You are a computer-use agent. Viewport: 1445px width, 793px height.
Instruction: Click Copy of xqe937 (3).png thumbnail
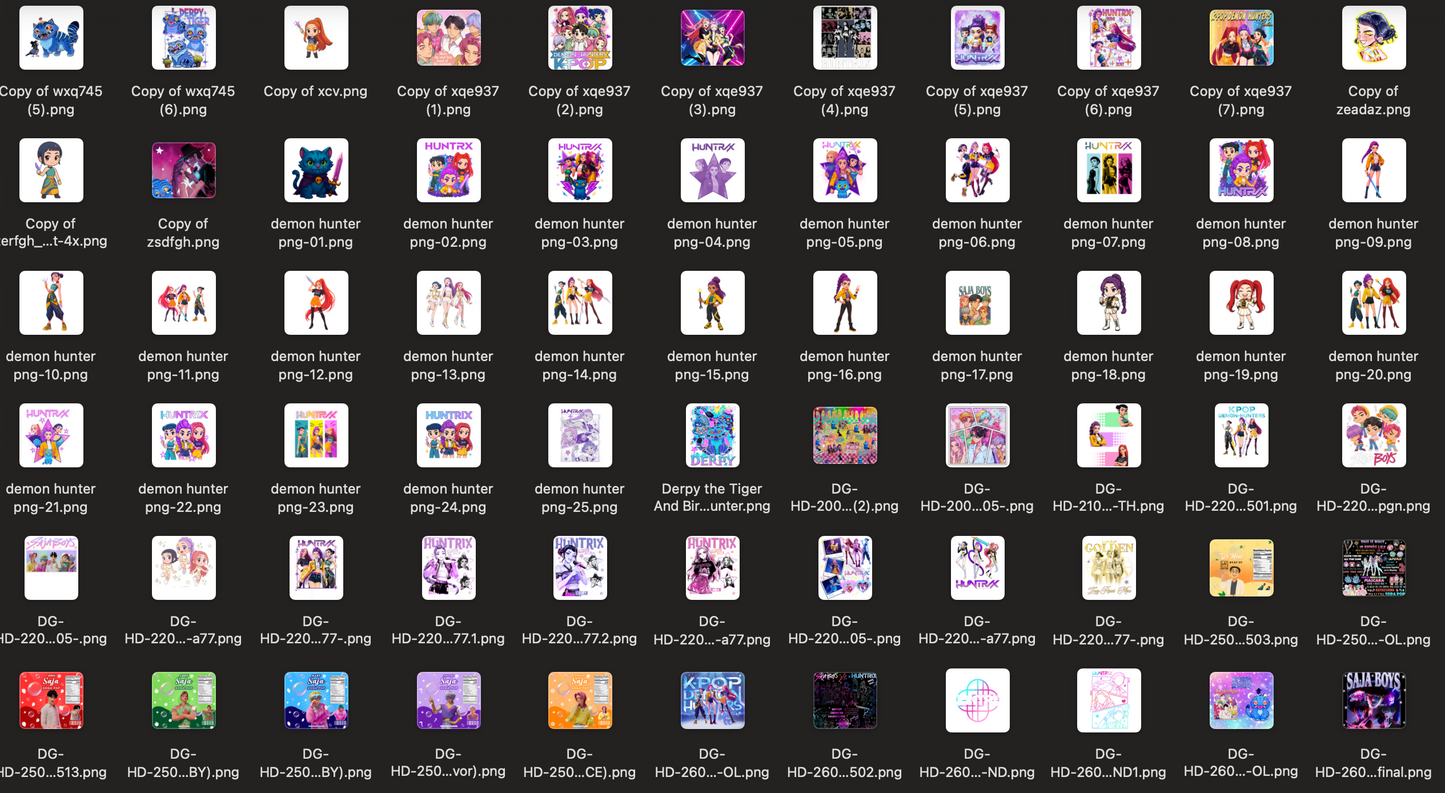(x=712, y=37)
